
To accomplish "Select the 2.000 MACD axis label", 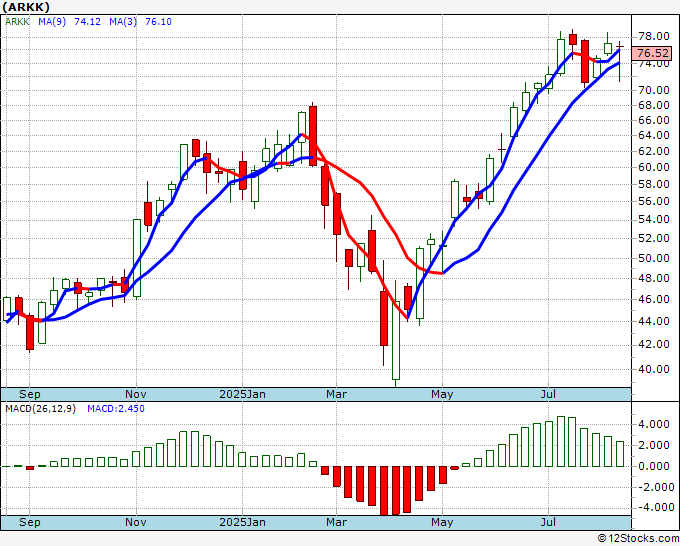I will [654, 445].
